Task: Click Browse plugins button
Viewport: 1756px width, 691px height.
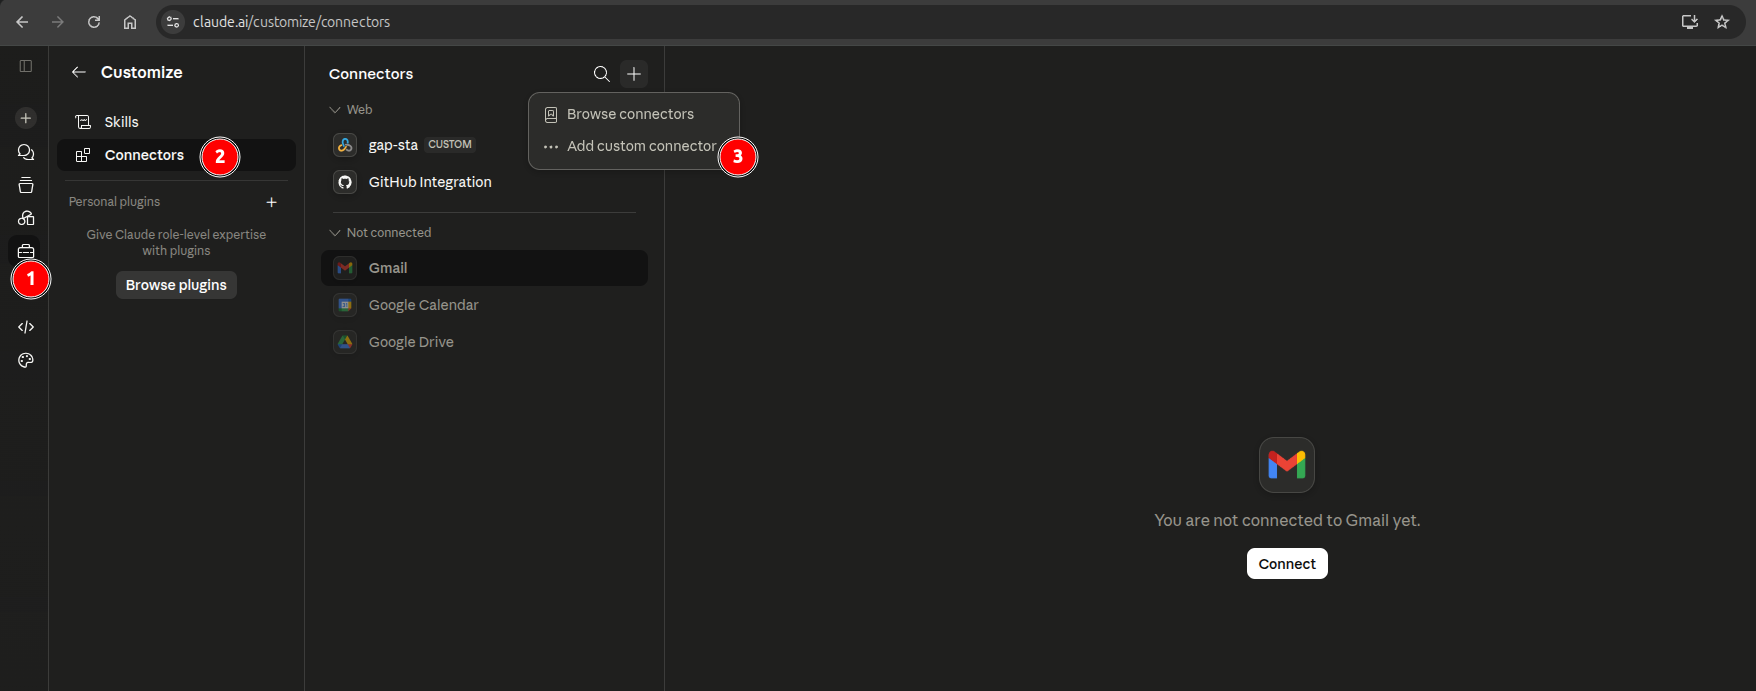Action: 176,285
